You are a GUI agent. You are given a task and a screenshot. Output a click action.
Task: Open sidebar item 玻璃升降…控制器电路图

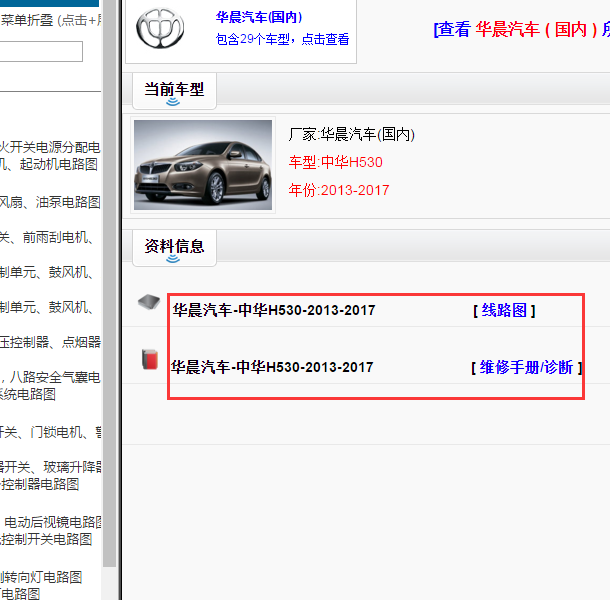[50, 475]
